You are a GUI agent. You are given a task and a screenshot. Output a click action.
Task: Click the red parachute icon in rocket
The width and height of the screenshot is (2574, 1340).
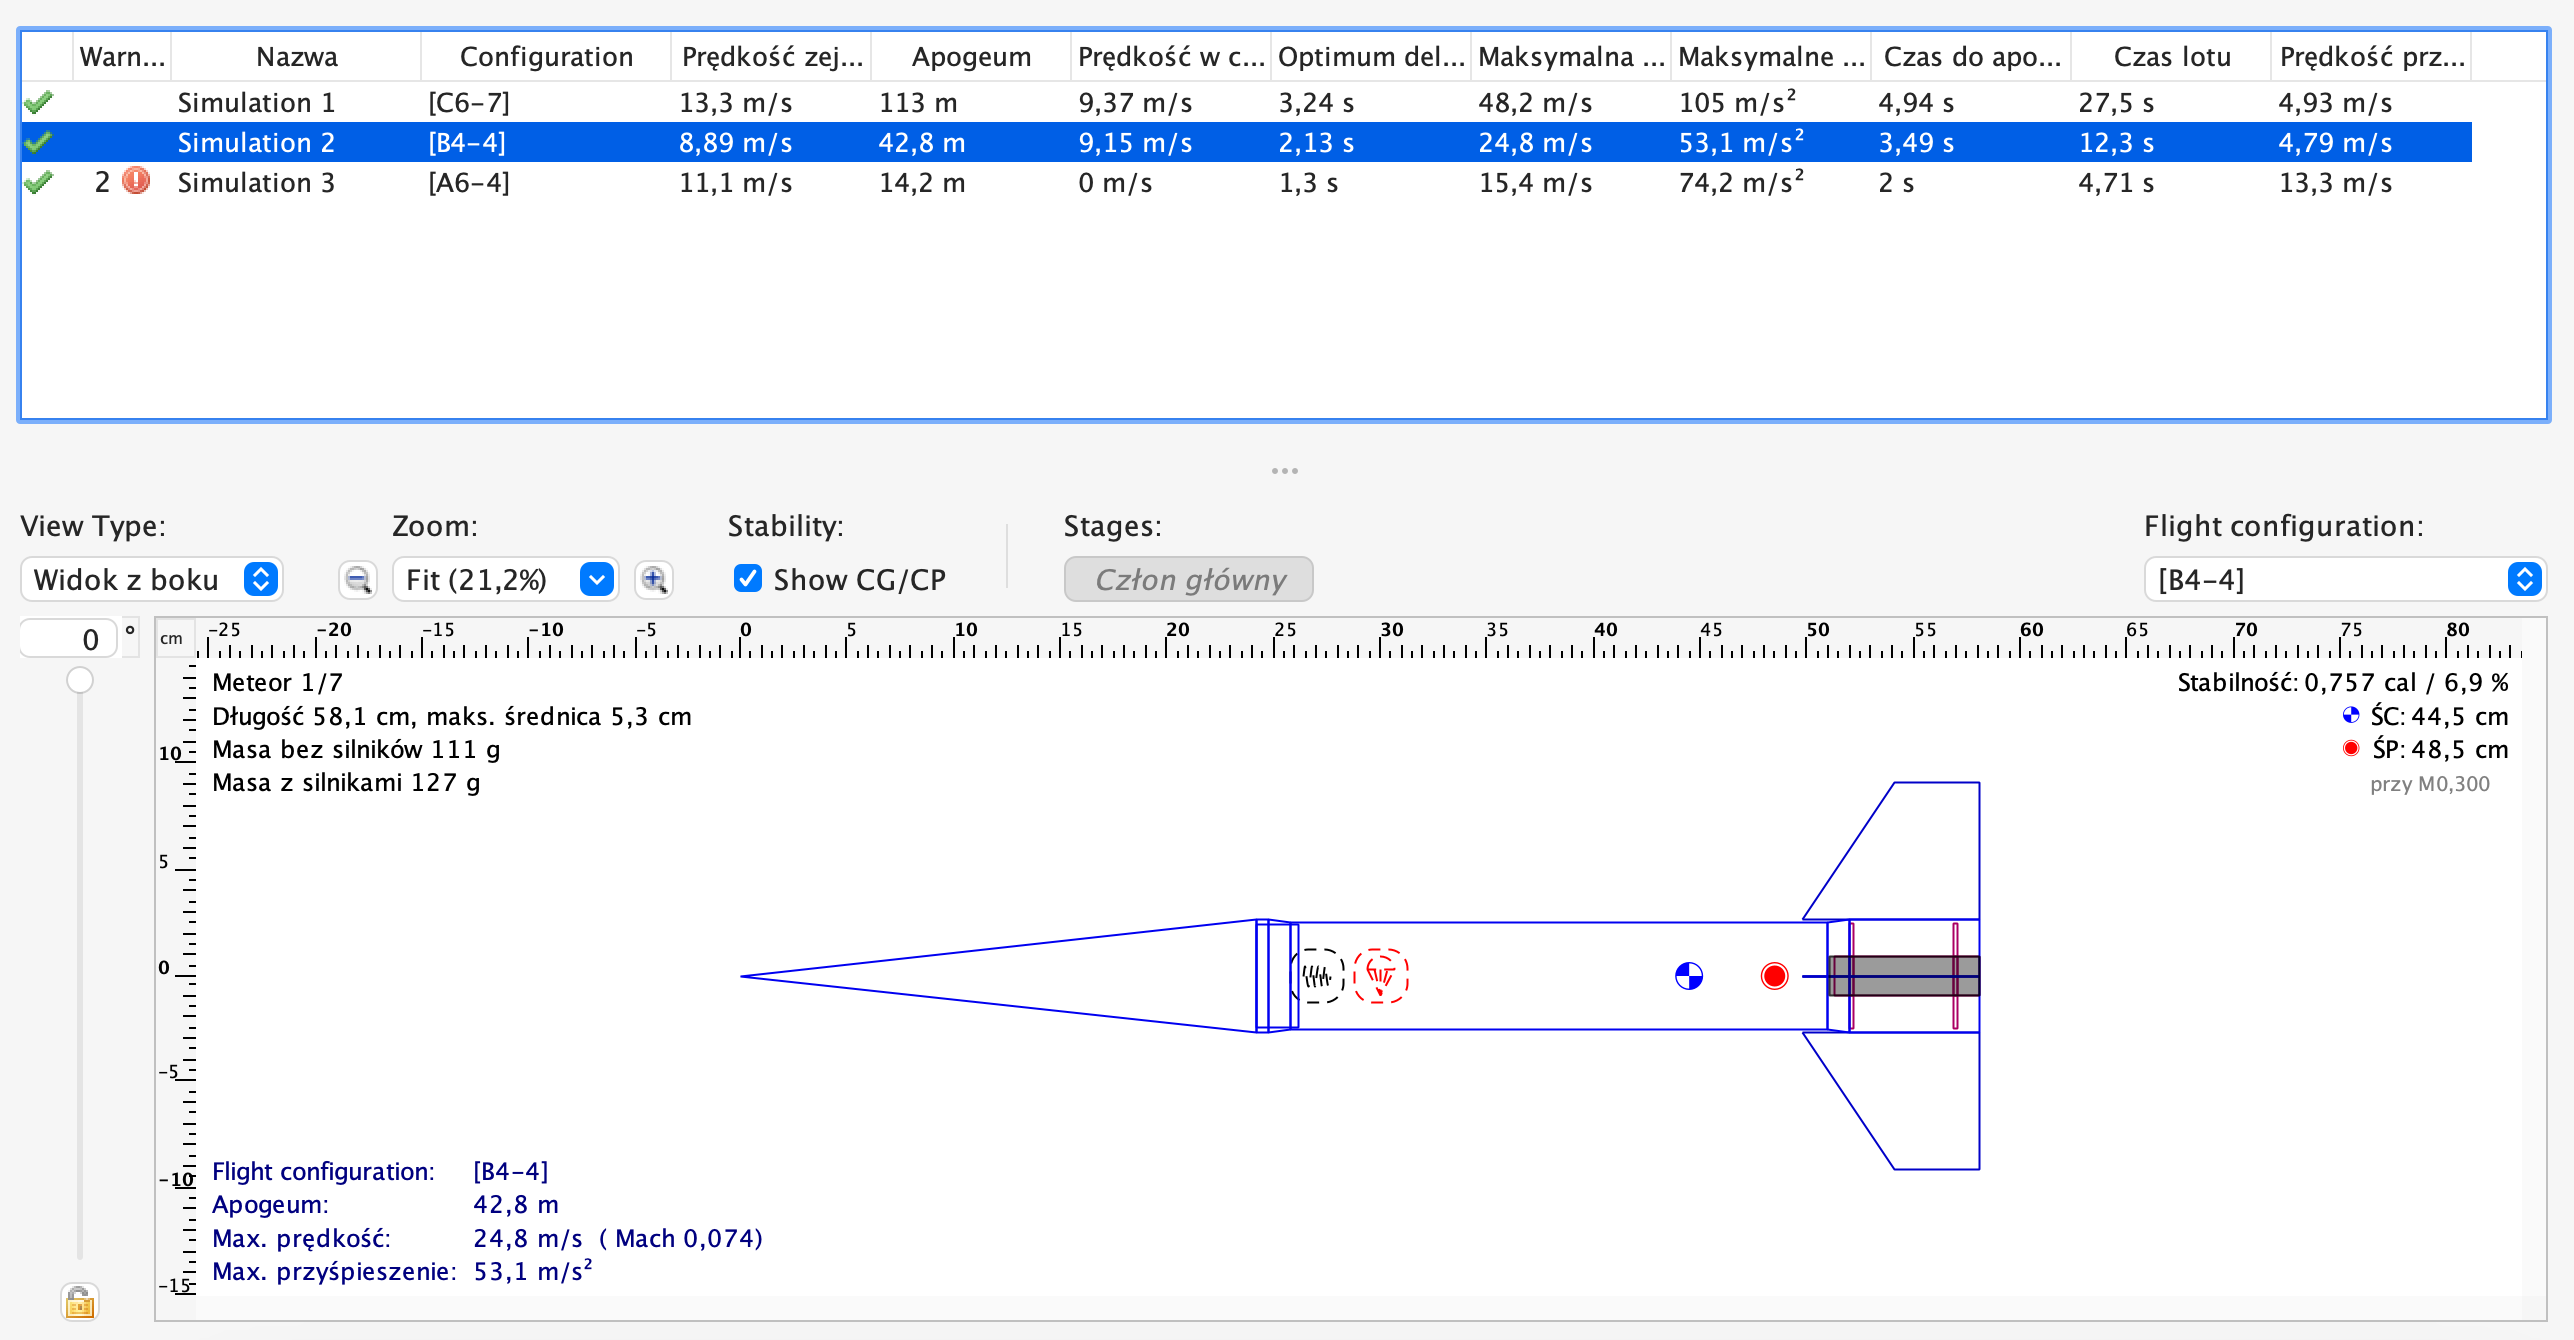[x=1381, y=976]
